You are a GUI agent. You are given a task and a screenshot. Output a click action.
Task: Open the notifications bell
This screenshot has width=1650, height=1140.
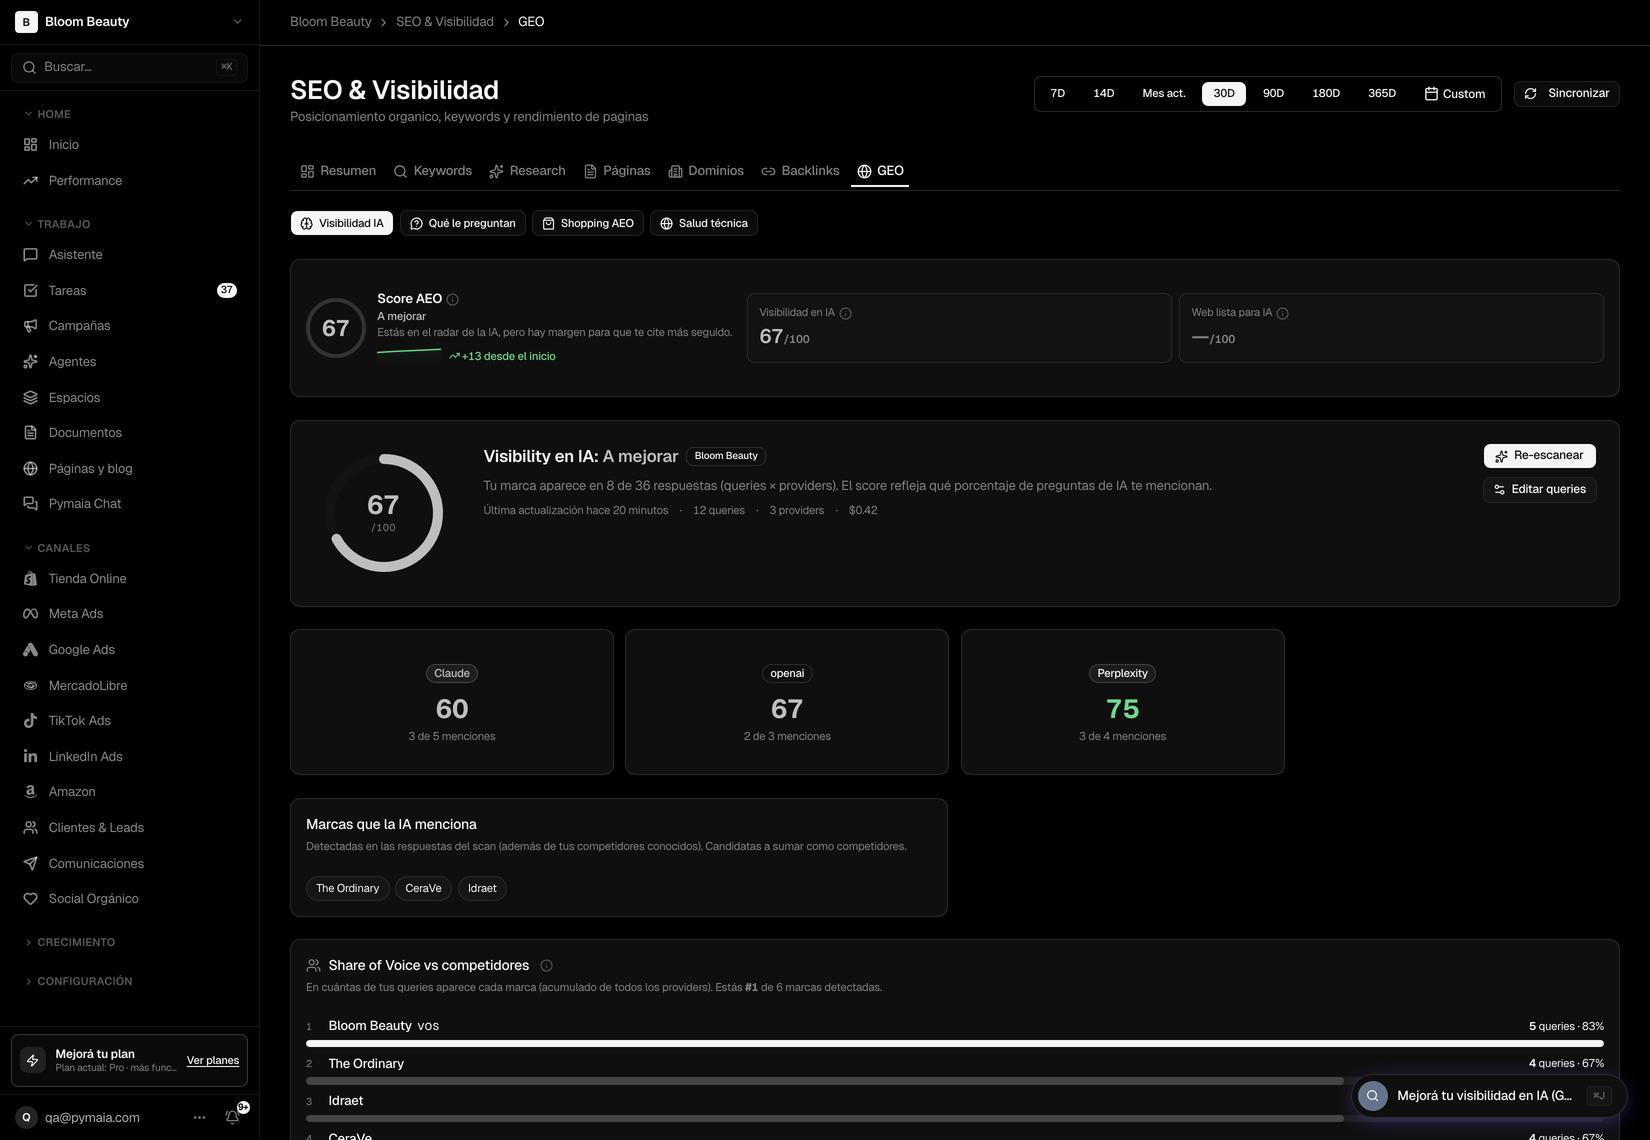(232, 1118)
